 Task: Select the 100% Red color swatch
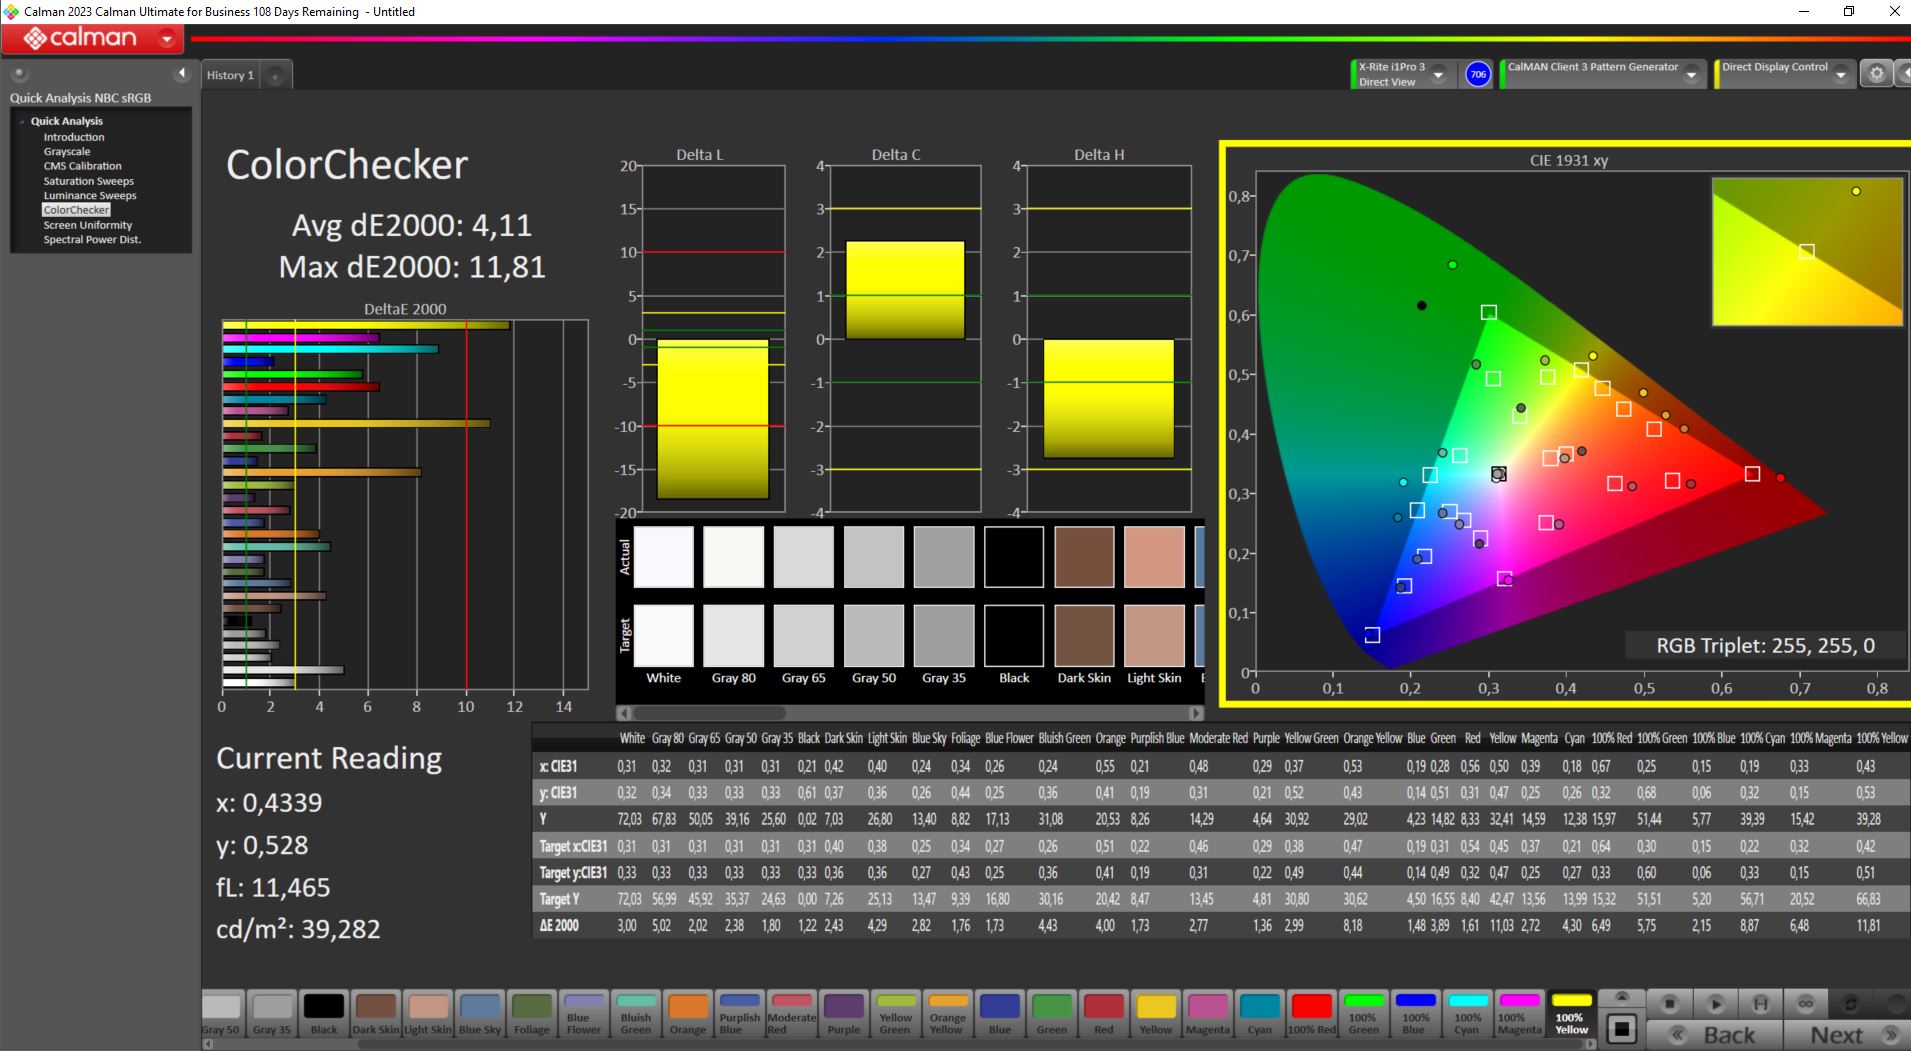[1311, 1014]
